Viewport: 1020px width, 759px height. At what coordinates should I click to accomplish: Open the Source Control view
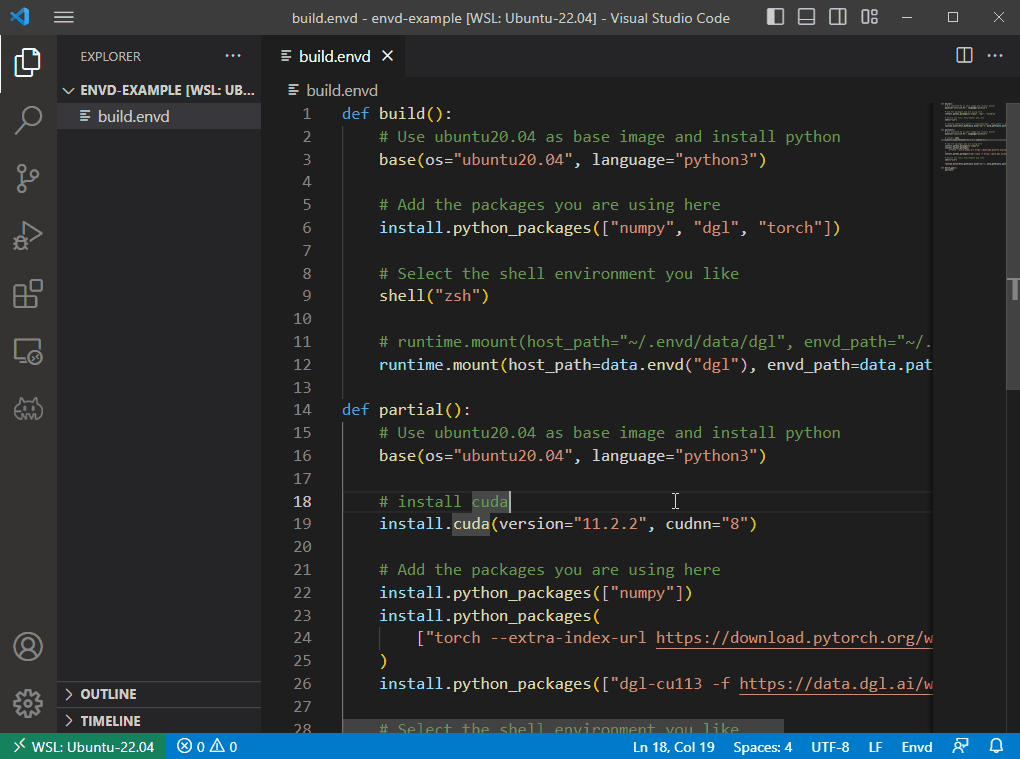27,178
